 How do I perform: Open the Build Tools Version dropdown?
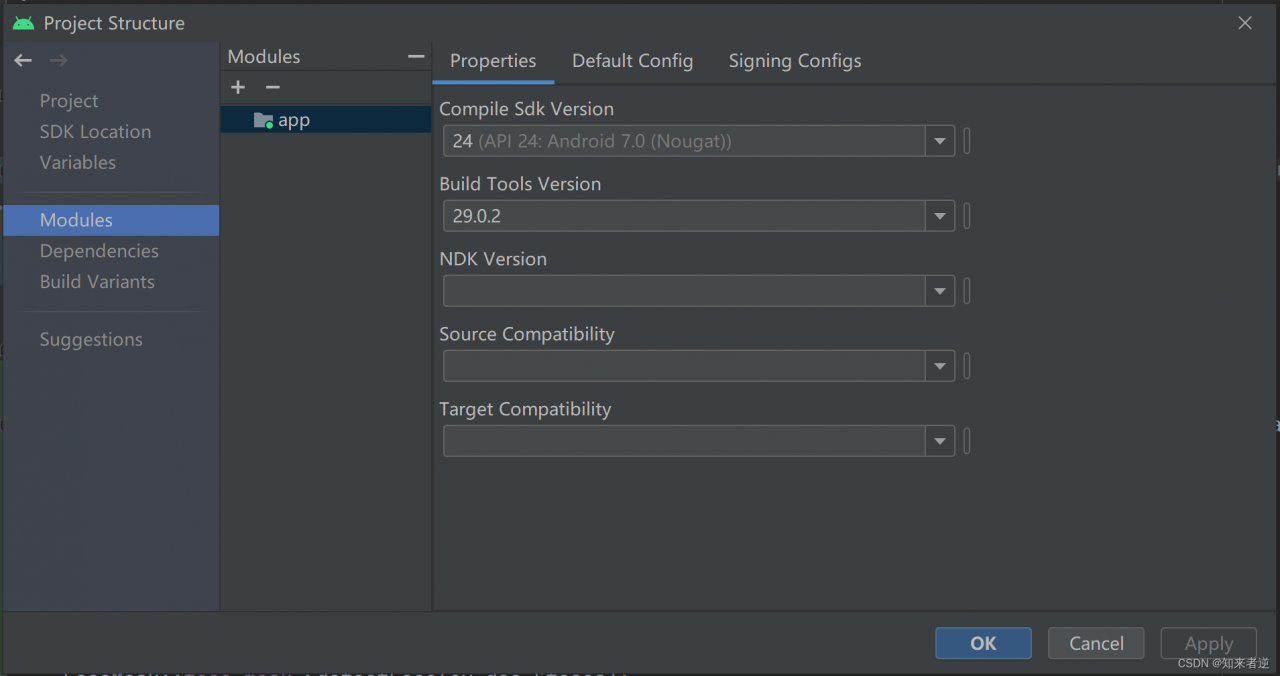[939, 216]
